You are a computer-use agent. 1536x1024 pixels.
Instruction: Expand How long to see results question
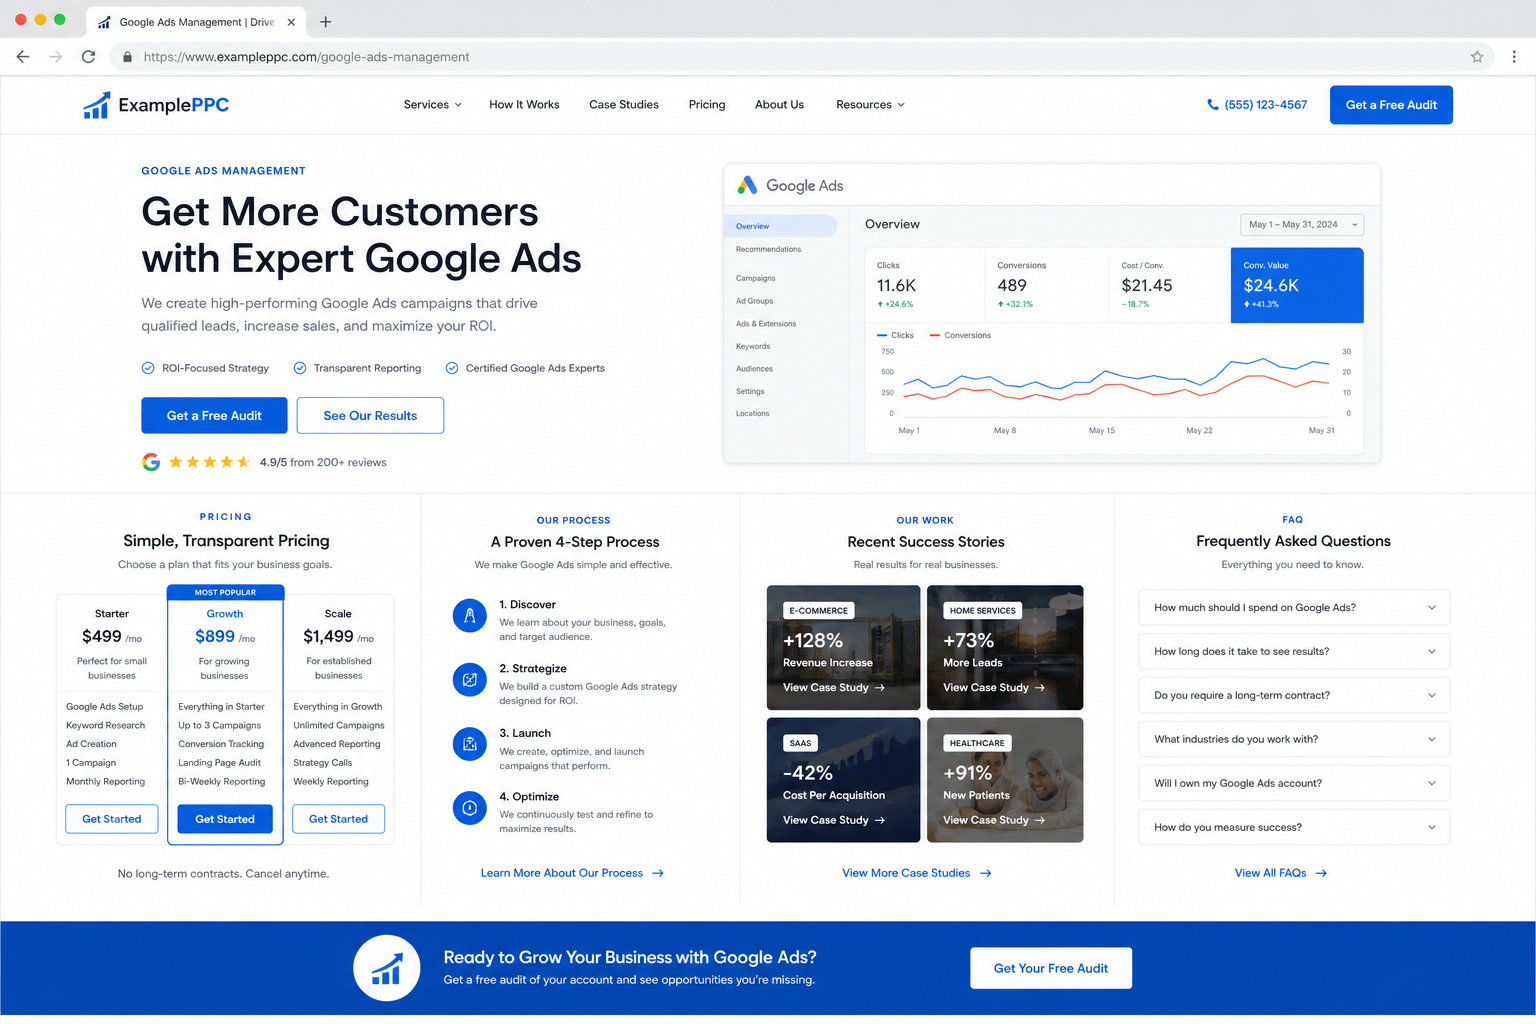click(1294, 652)
